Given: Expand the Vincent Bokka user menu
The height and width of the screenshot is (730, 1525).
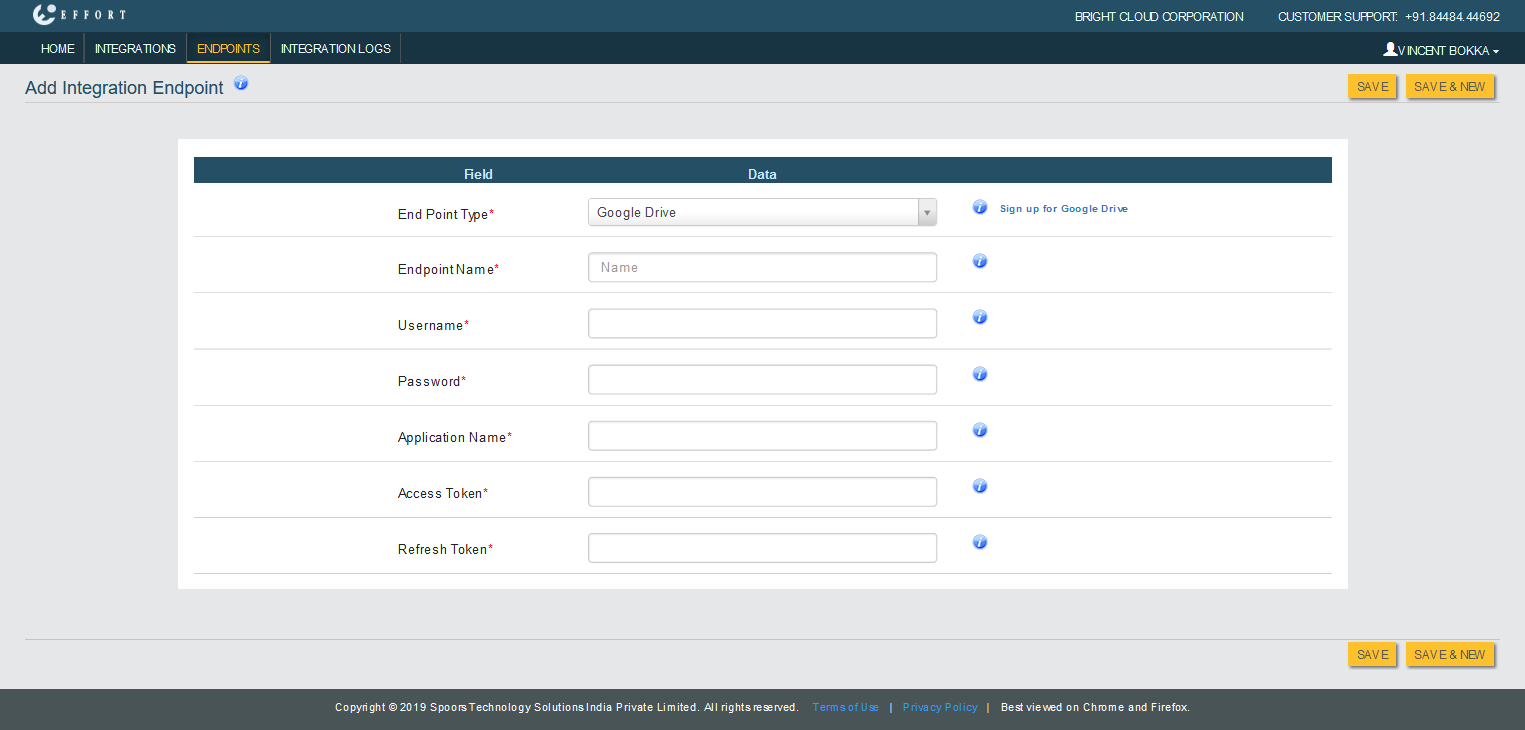Looking at the screenshot, I should click(x=1441, y=50).
